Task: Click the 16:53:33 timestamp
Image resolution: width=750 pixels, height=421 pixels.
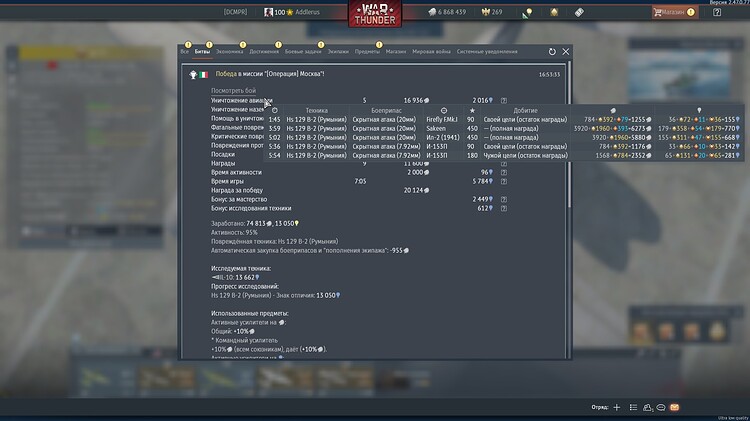Action: tap(549, 75)
